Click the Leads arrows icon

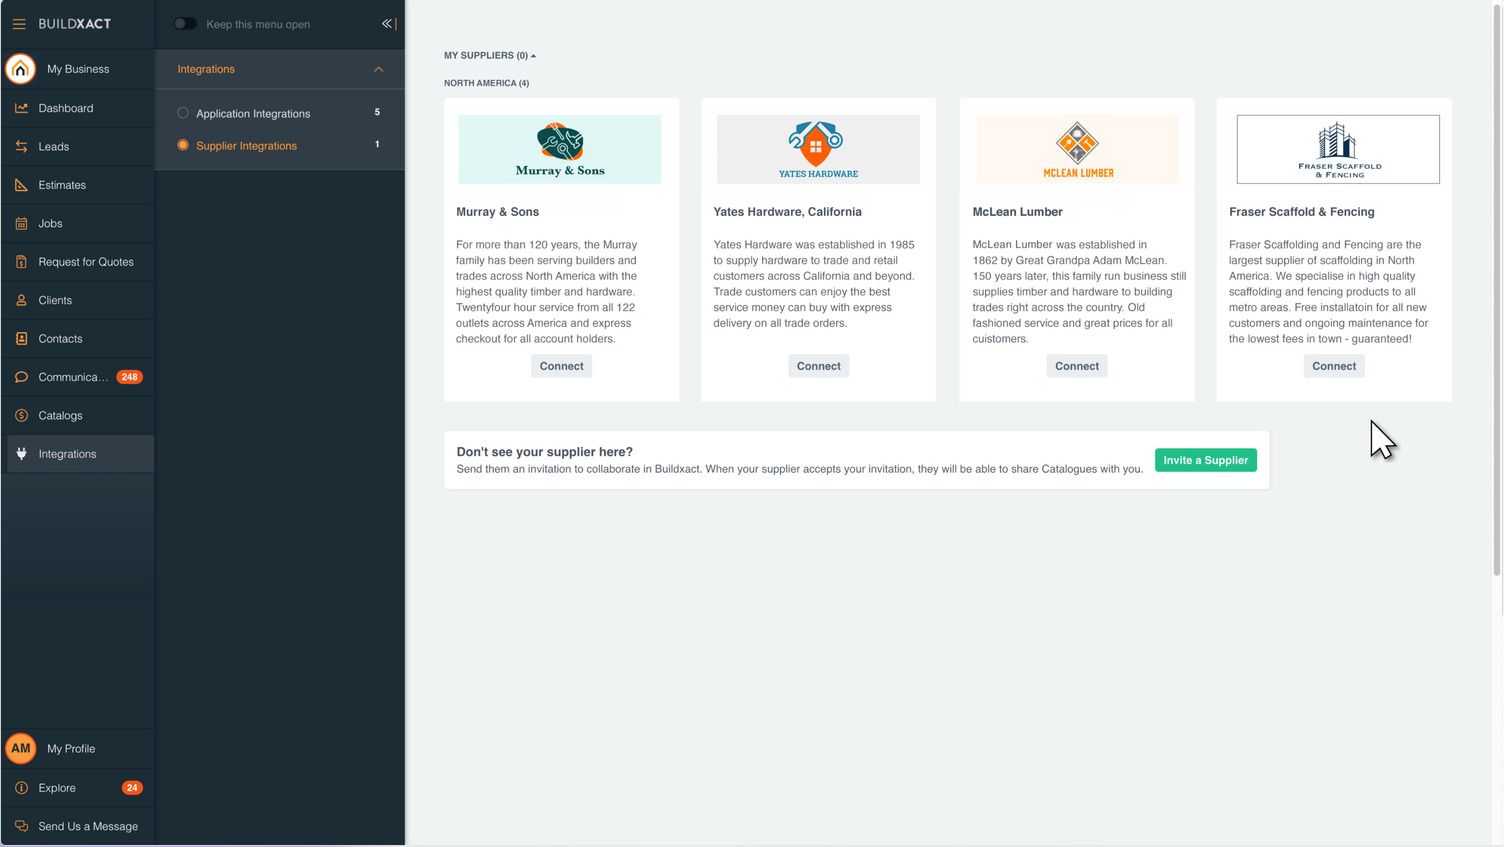point(21,146)
